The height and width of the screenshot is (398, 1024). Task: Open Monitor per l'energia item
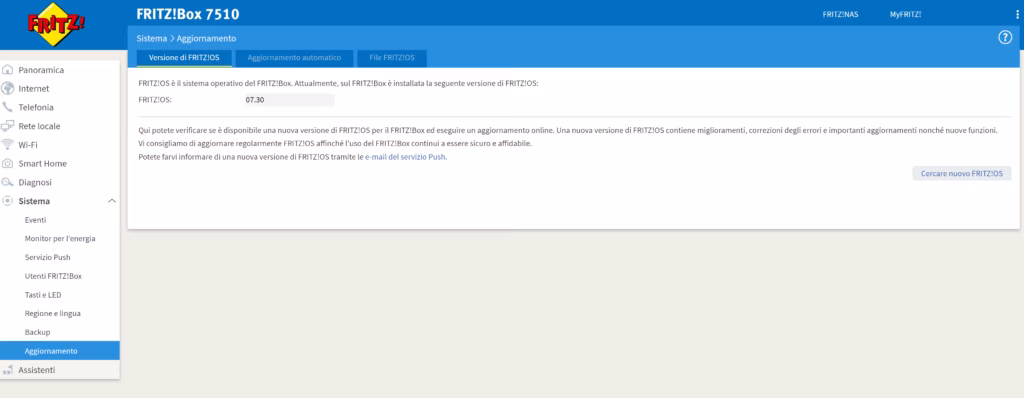[59, 239]
